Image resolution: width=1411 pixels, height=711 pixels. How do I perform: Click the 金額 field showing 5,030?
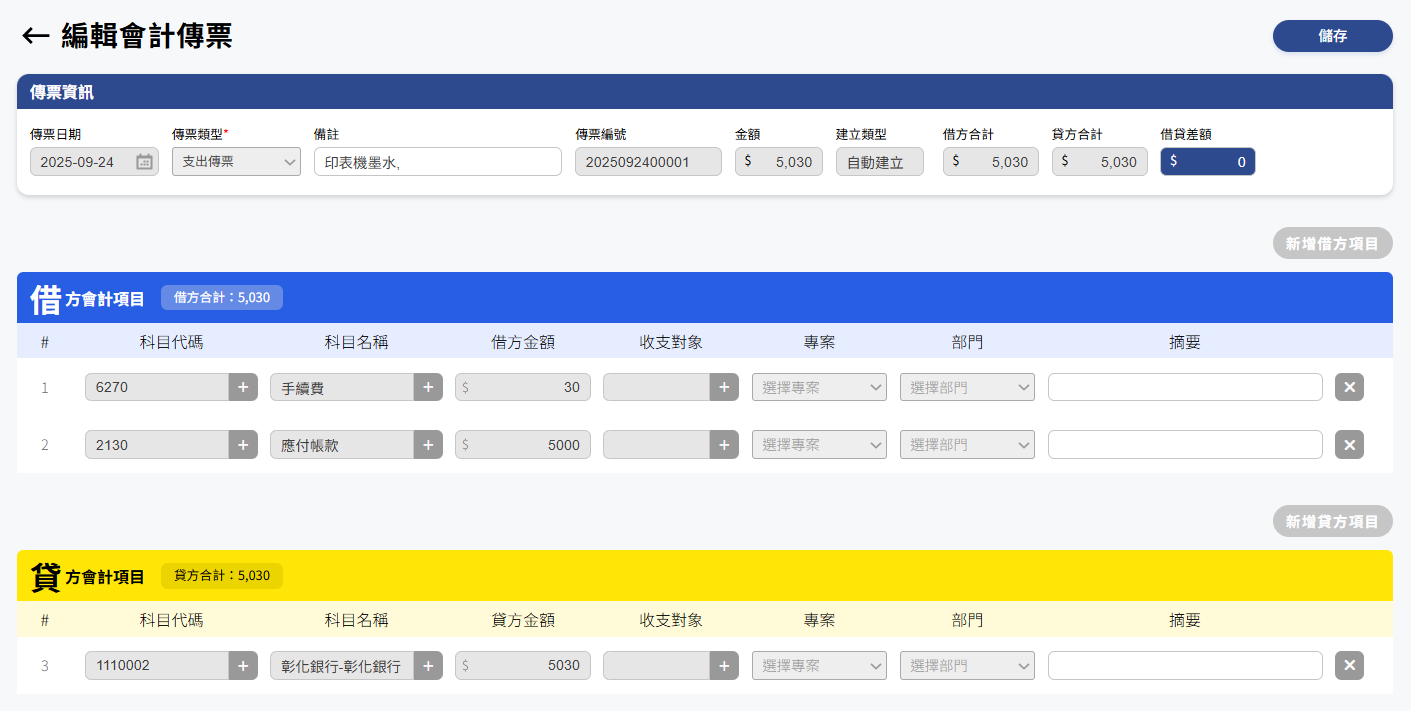pyautogui.click(x=779, y=162)
